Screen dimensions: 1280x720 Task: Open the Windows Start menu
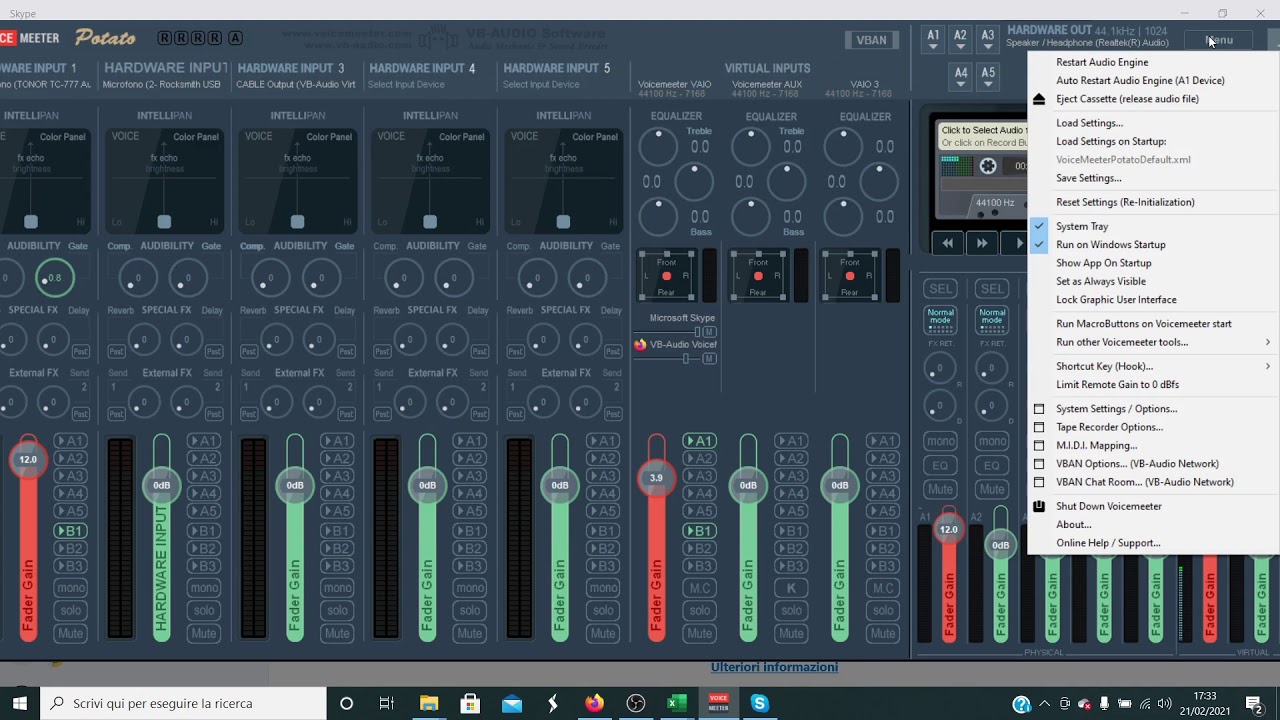20,703
